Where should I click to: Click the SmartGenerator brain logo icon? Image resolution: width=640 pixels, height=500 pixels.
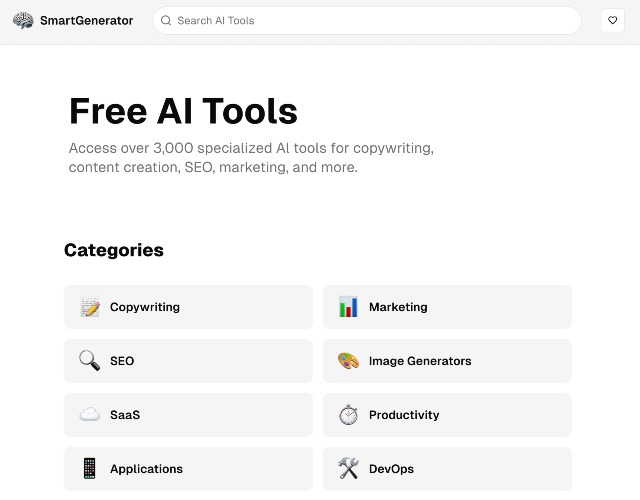coord(23,20)
